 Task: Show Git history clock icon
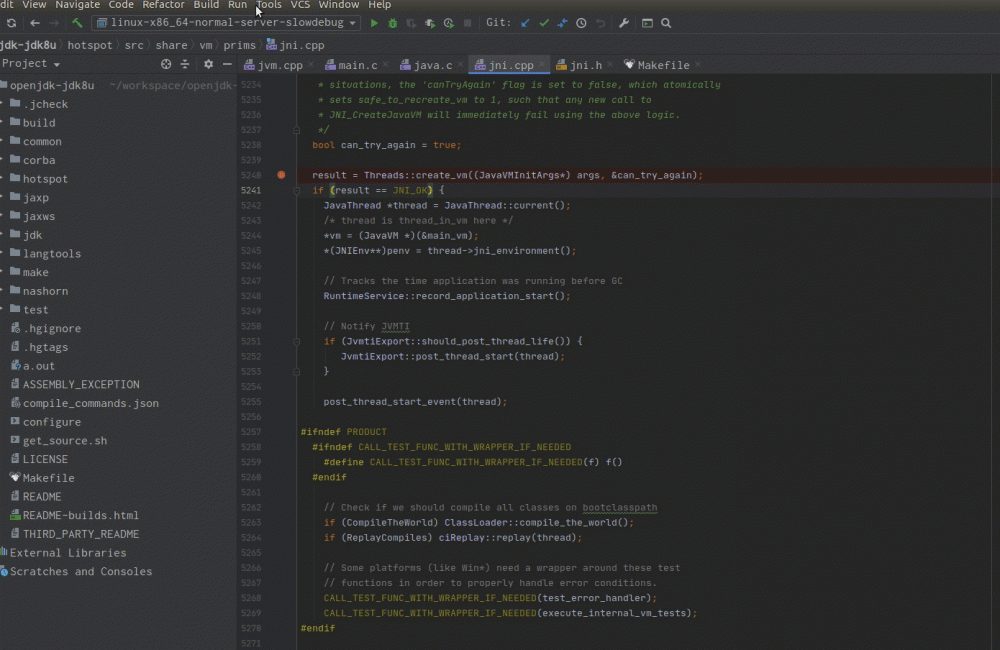tap(581, 23)
